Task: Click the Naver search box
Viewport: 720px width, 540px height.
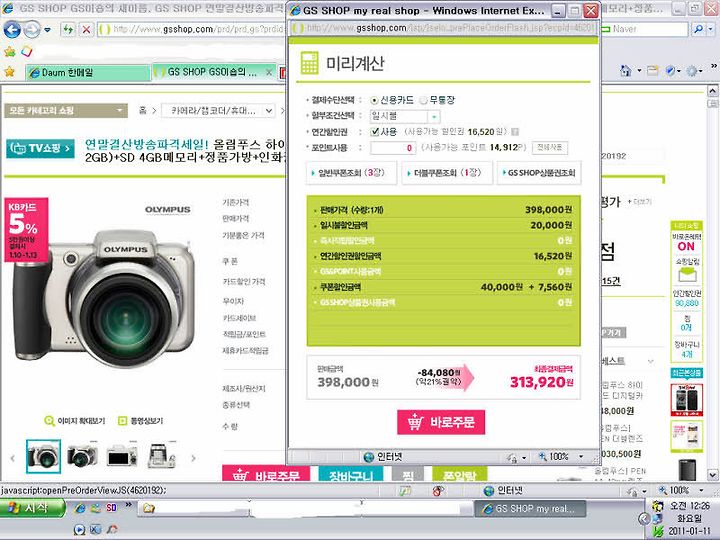Action: point(643,29)
